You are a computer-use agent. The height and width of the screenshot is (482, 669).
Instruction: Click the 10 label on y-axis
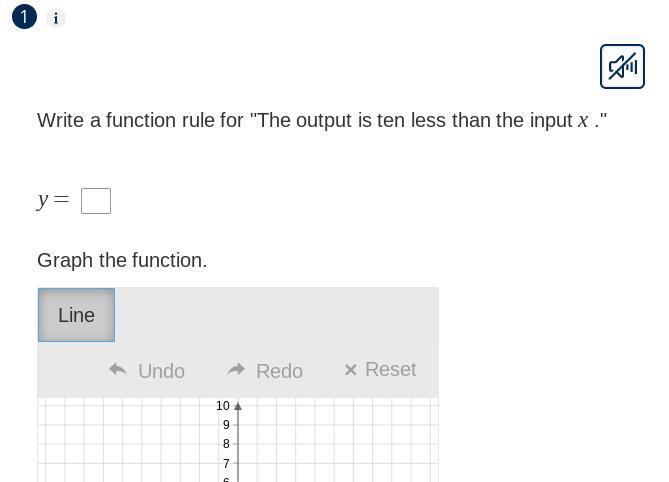(x=222, y=406)
